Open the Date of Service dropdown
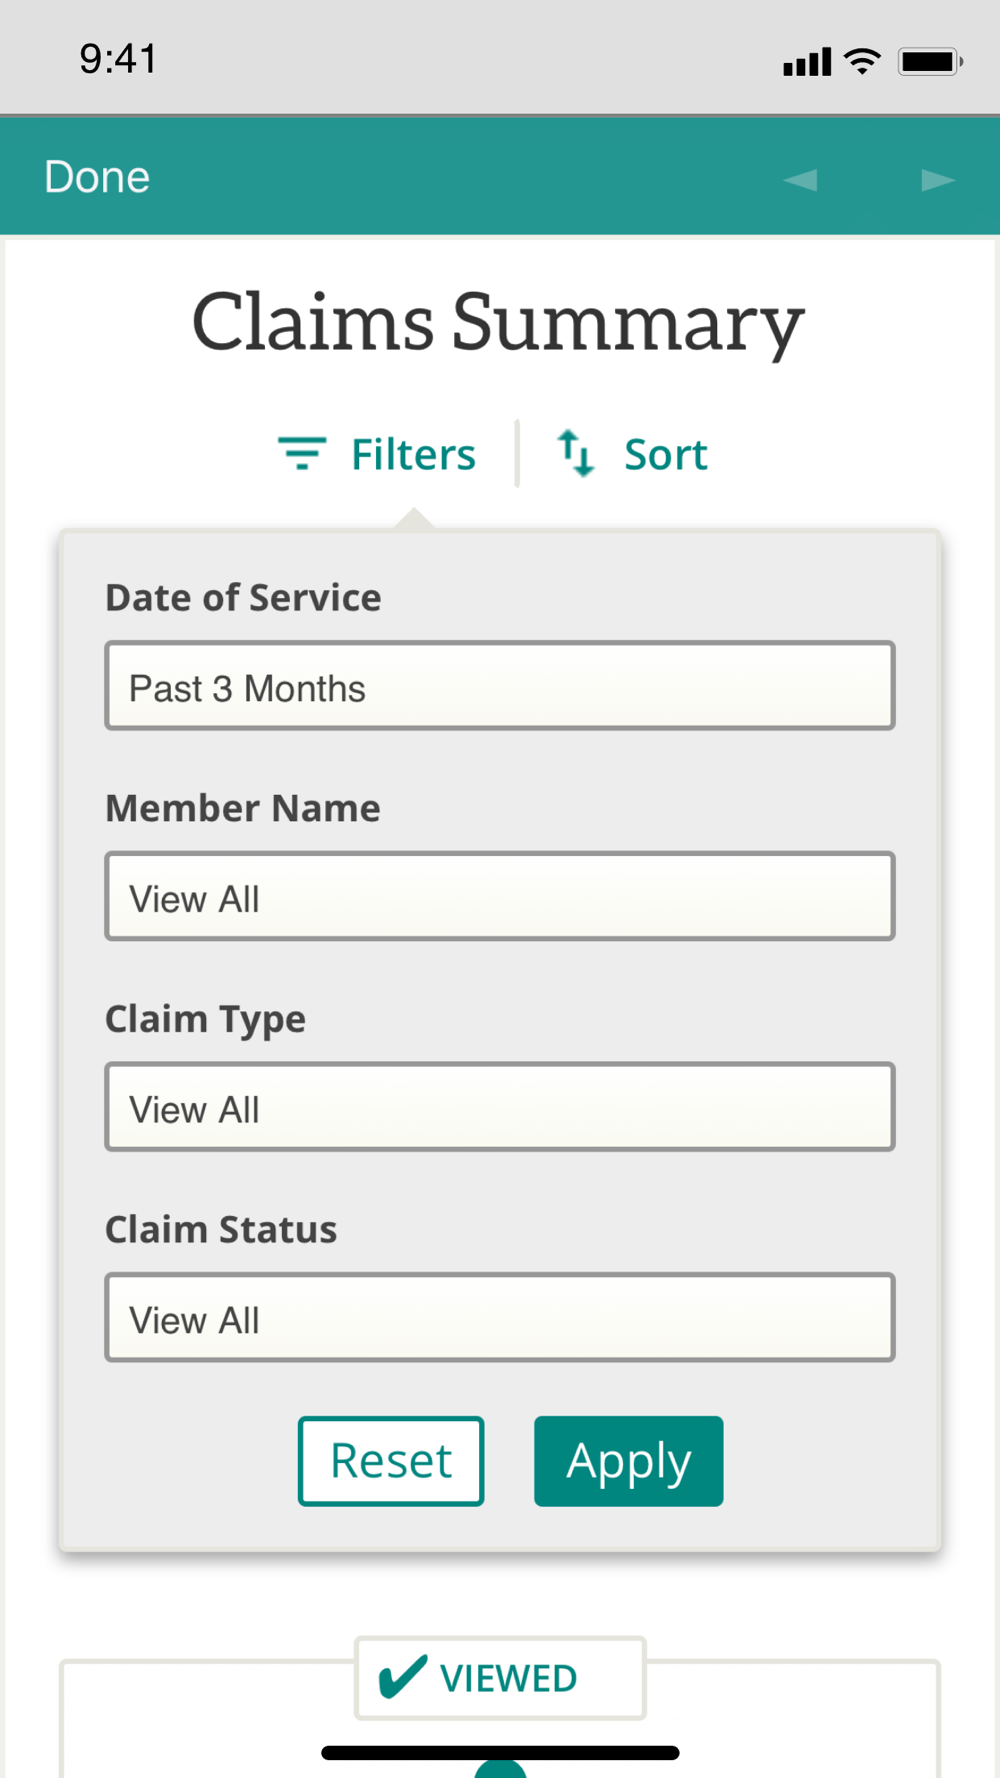 pos(500,686)
